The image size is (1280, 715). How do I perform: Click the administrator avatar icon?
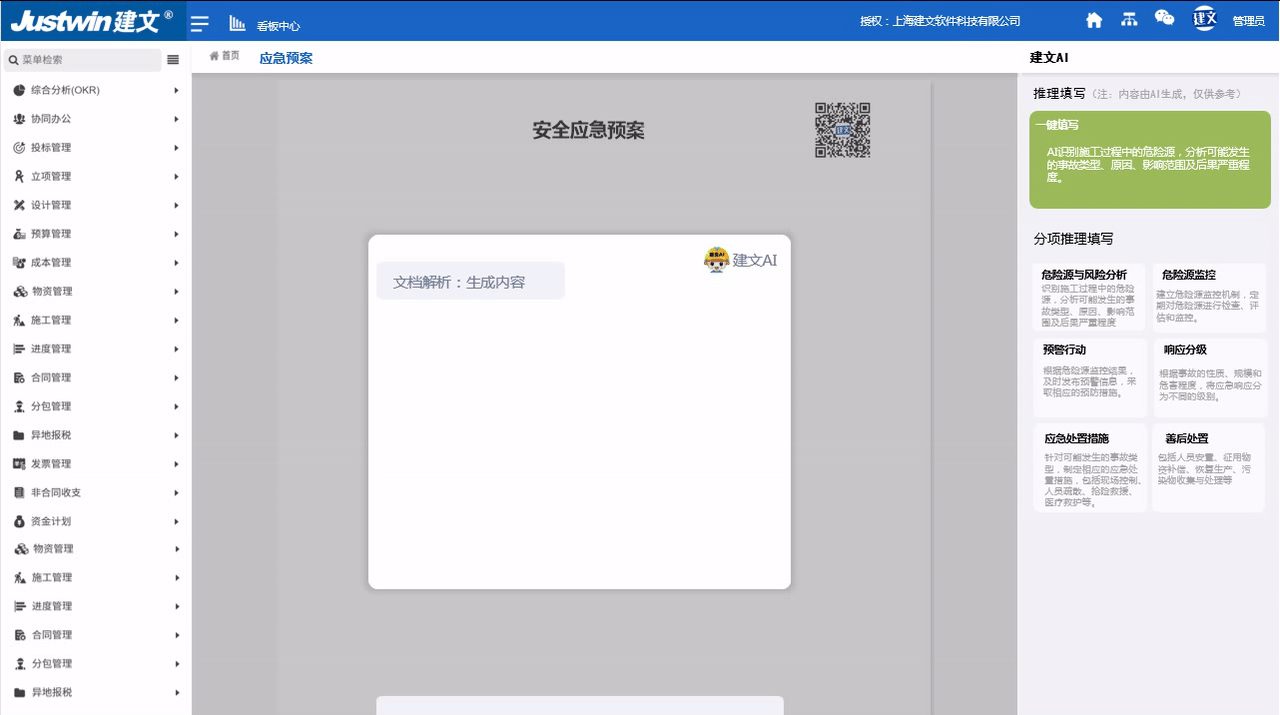1205,19
